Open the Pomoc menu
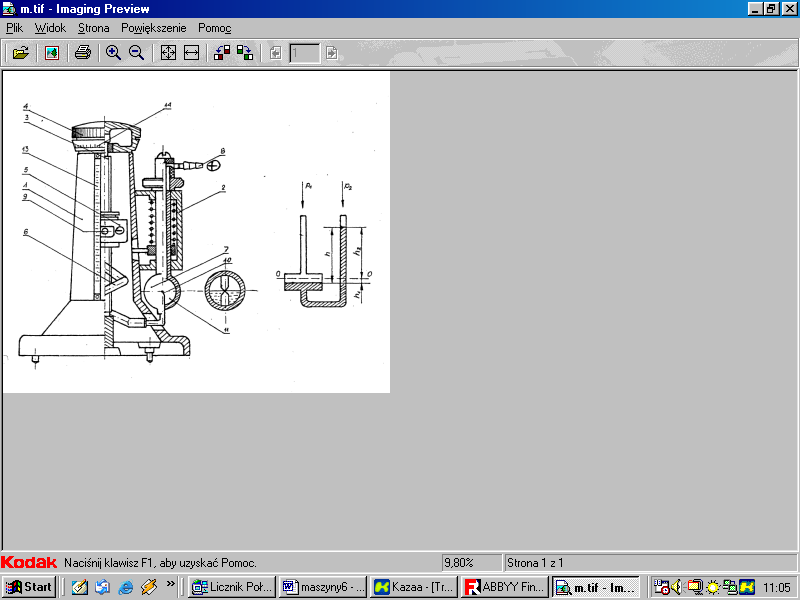Image resolution: width=800 pixels, height=600 pixels. [214, 28]
